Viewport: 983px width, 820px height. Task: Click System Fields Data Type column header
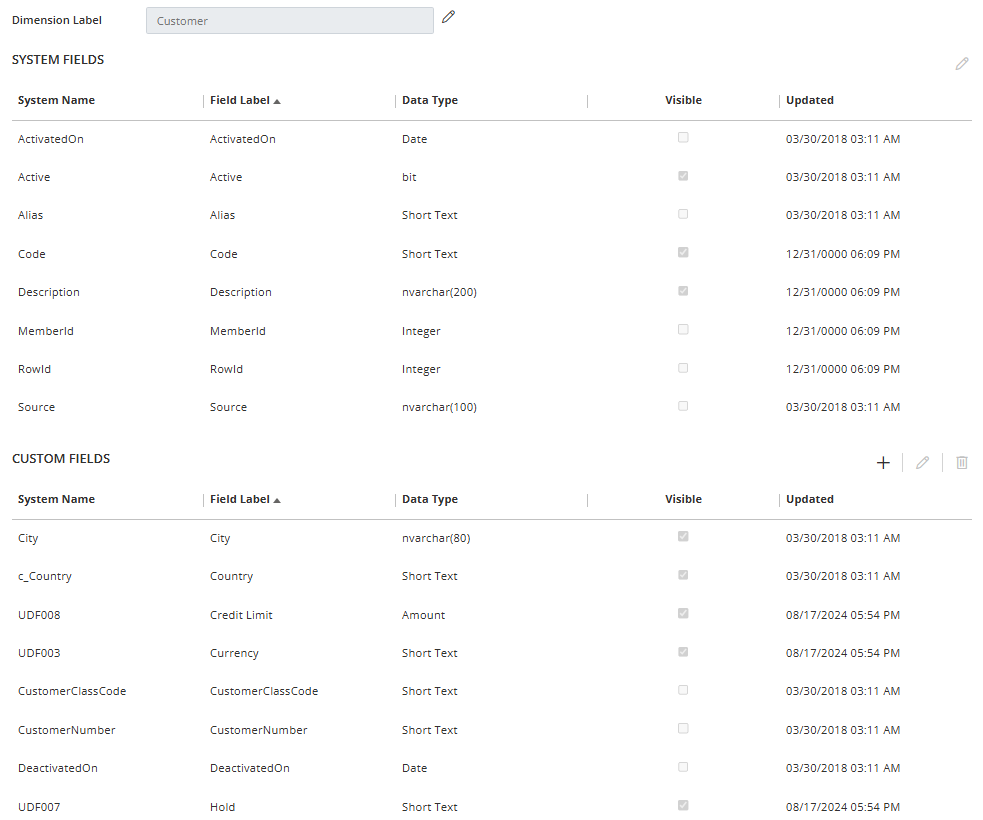click(430, 101)
